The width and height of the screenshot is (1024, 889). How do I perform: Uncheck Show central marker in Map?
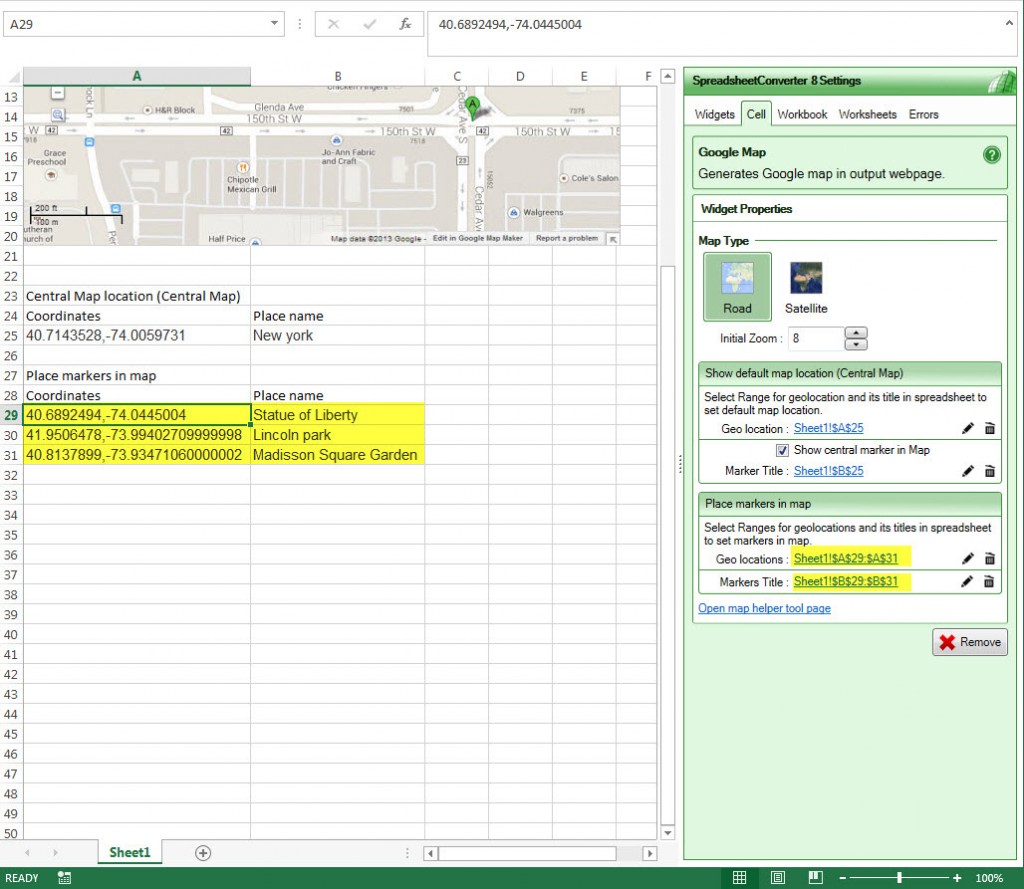783,450
